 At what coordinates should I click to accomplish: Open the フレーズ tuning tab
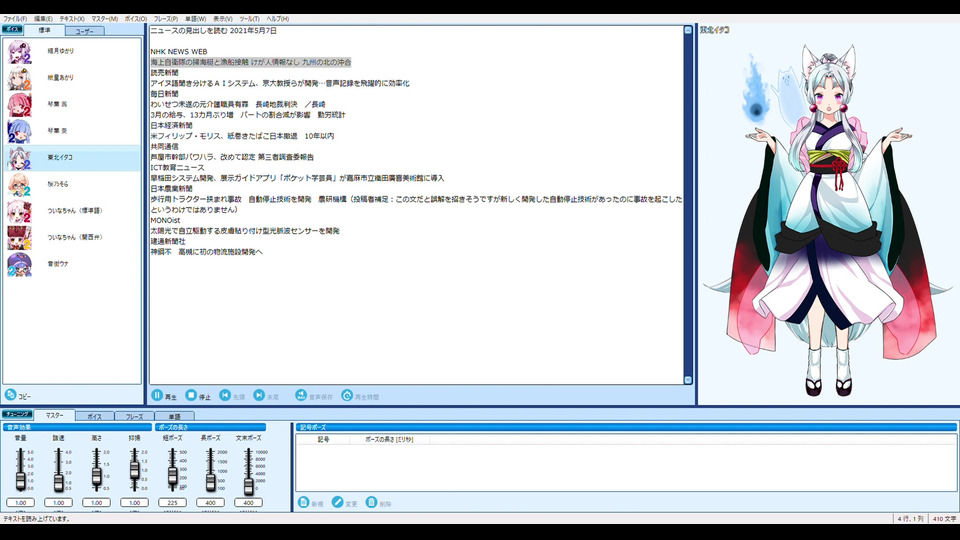click(x=134, y=416)
